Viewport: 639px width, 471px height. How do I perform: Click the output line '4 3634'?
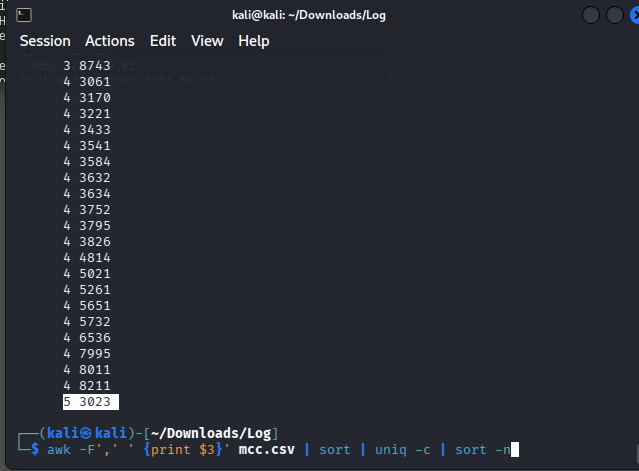pyautogui.click(x=87, y=194)
